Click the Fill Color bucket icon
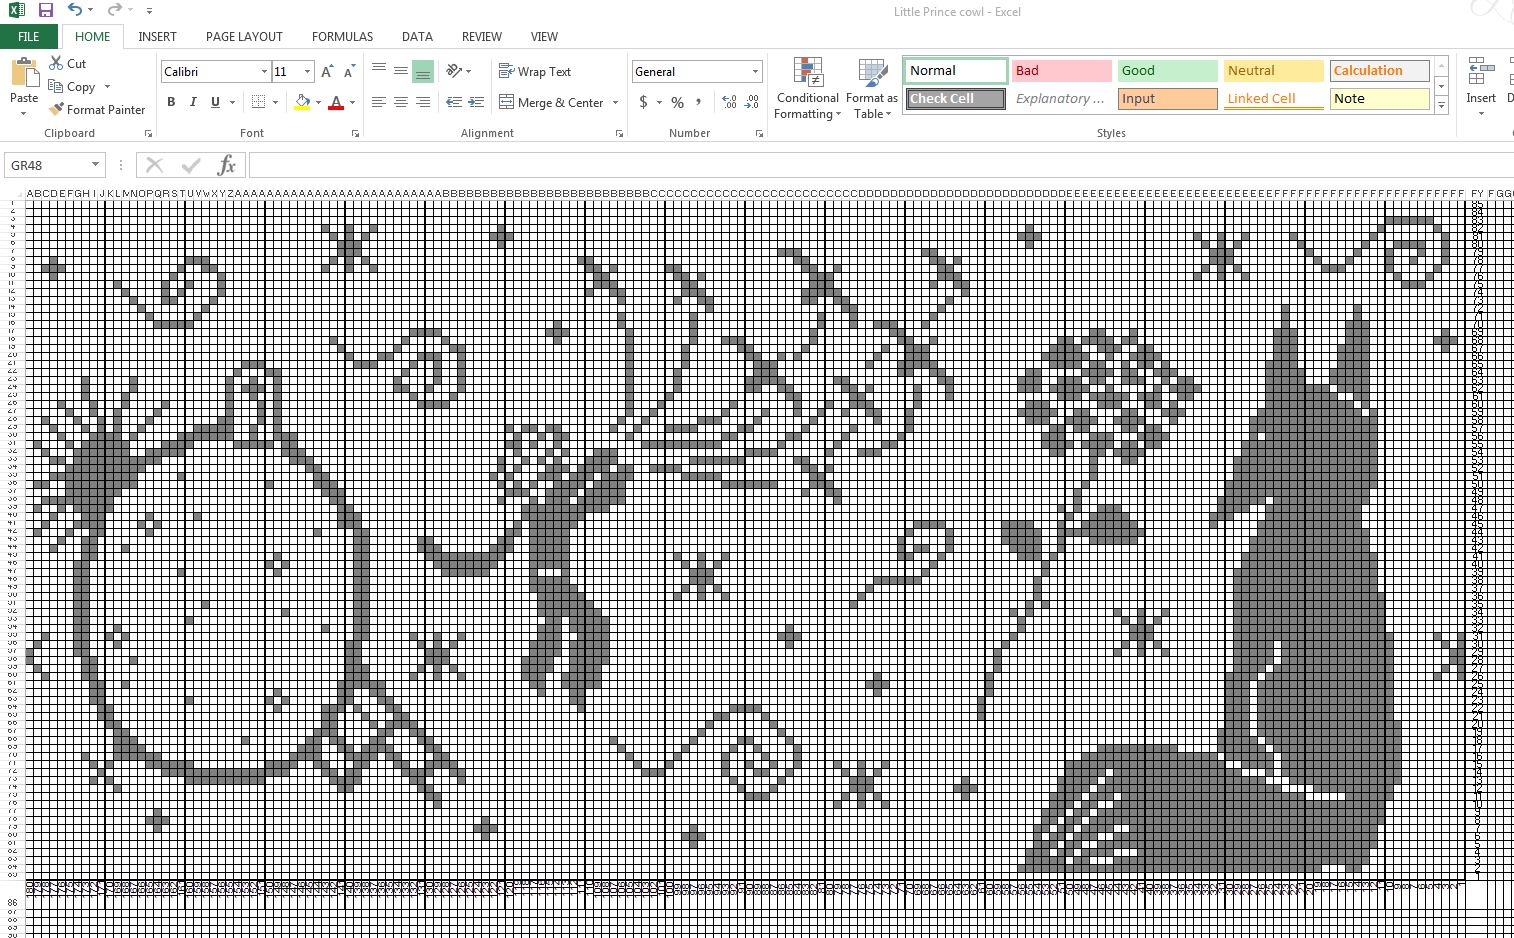The height and width of the screenshot is (938, 1514). [x=302, y=101]
